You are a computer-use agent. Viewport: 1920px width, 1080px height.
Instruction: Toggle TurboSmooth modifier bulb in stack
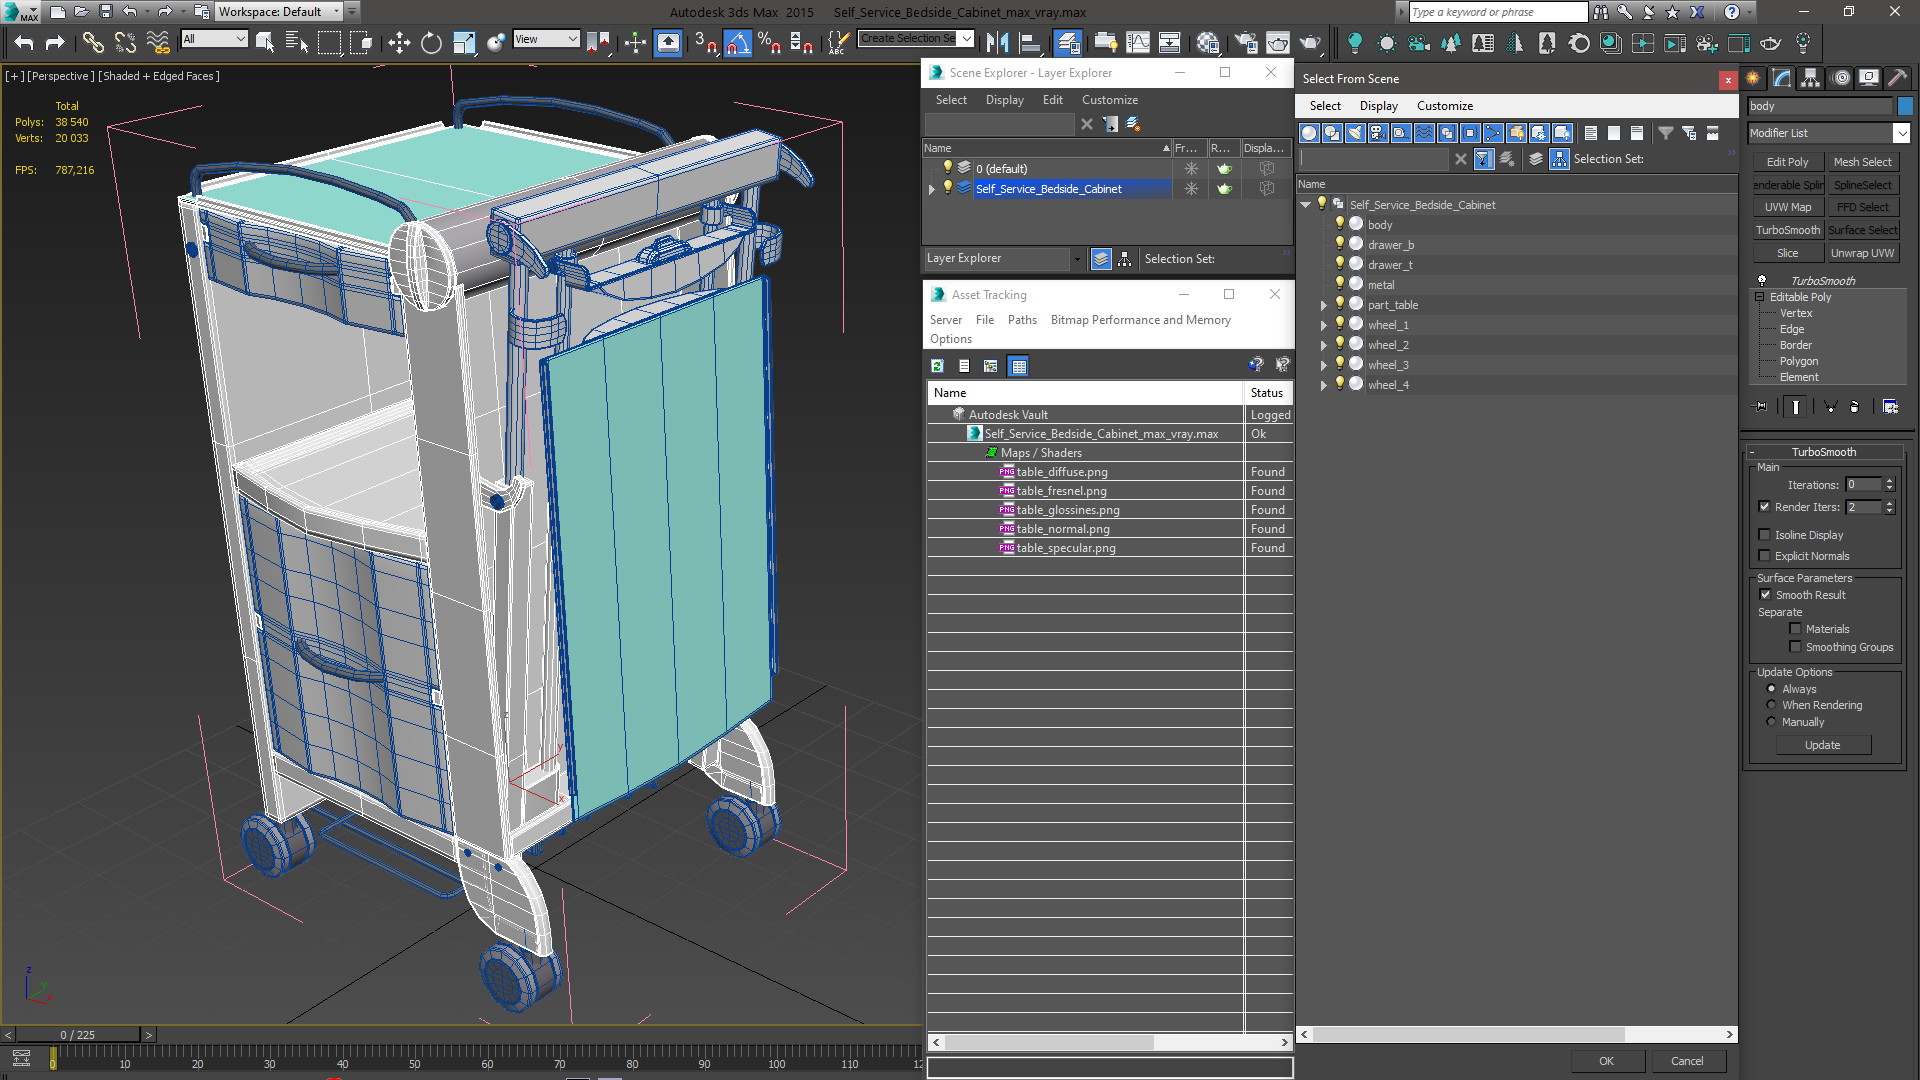point(1762,281)
